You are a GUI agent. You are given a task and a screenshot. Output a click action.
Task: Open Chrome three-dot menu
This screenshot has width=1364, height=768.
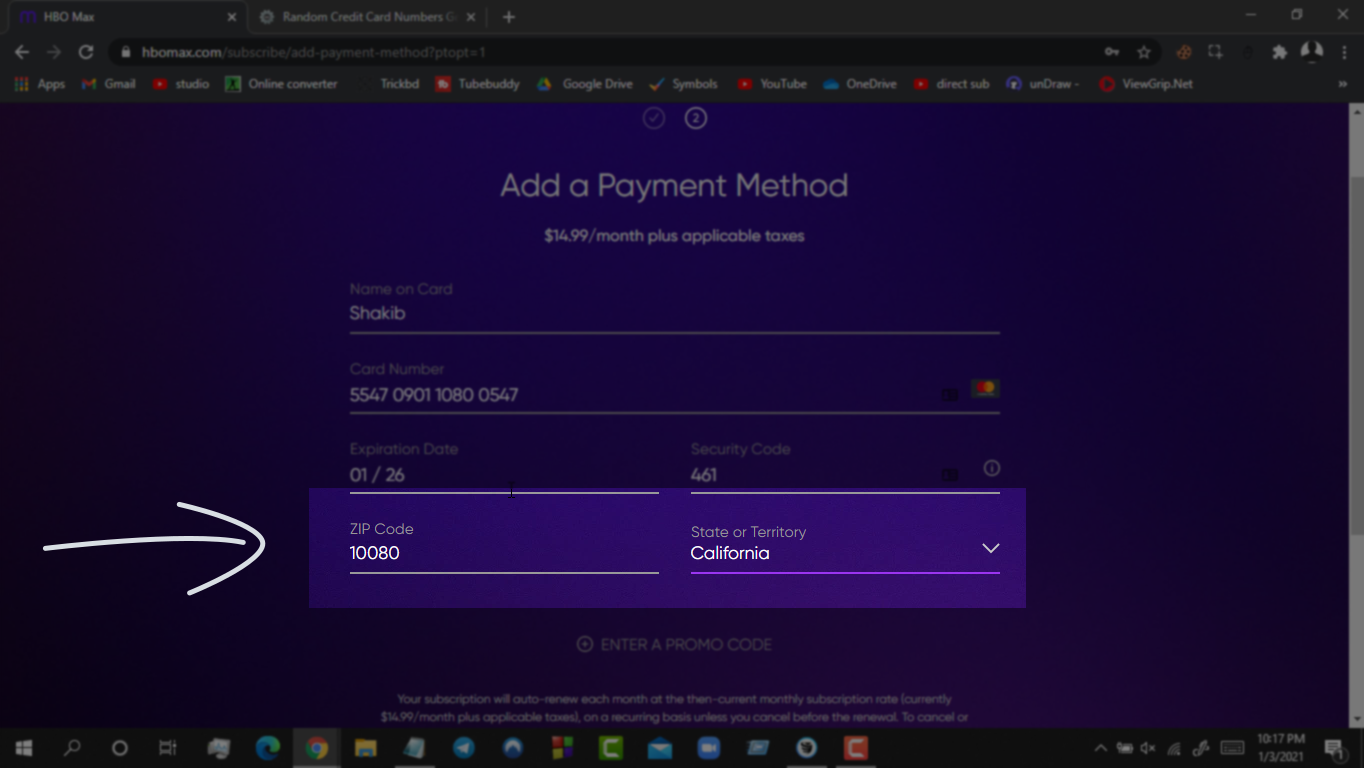1344,52
